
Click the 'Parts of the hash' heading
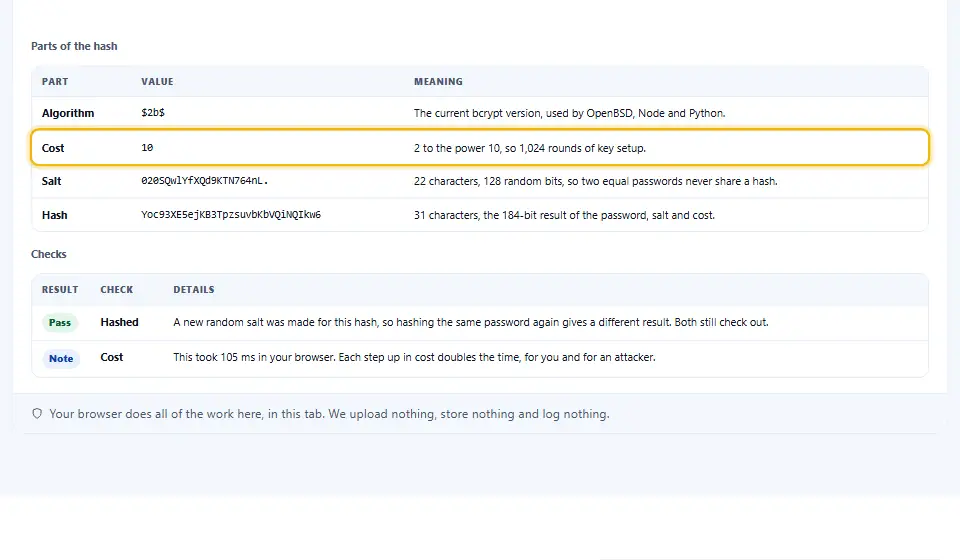(74, 46)
